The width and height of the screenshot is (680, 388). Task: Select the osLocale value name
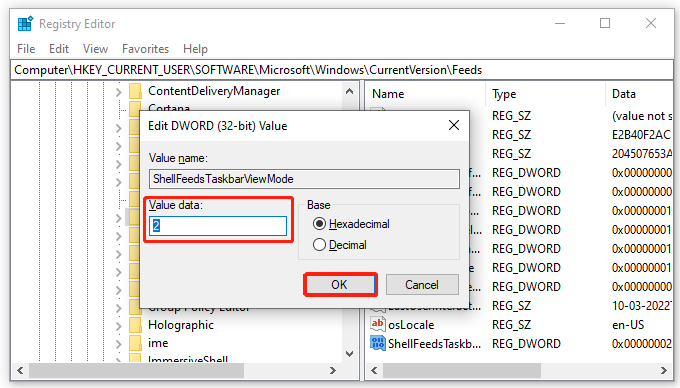click(411, 325)
